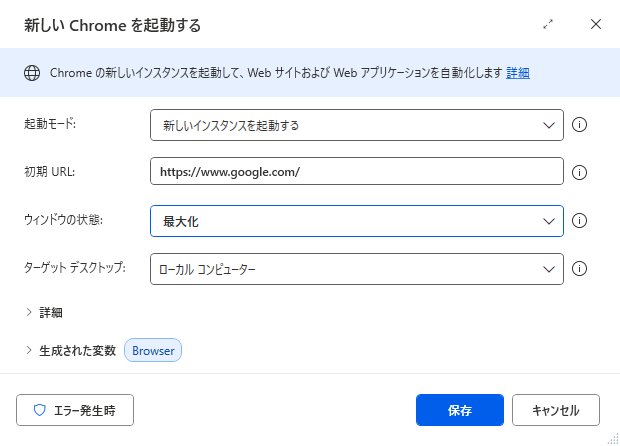Open the 起動モード dropdown
This screenshot has width=620, height=446.
tap(357, 125)
